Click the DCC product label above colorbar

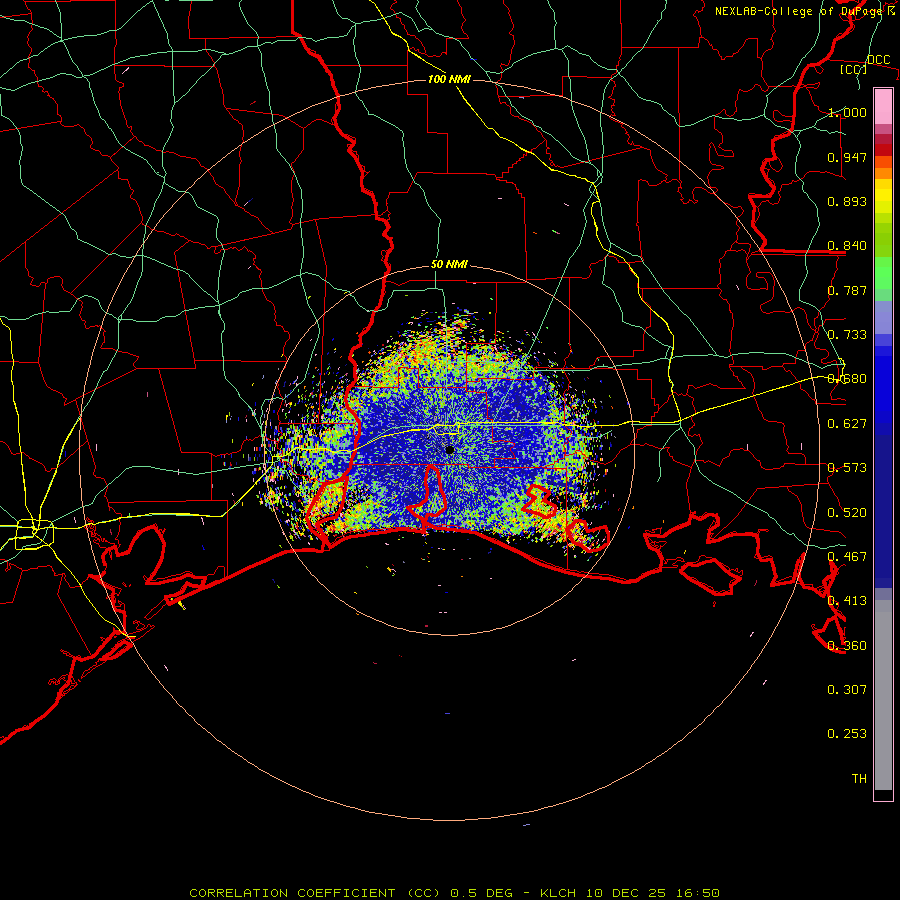point(878,60)
